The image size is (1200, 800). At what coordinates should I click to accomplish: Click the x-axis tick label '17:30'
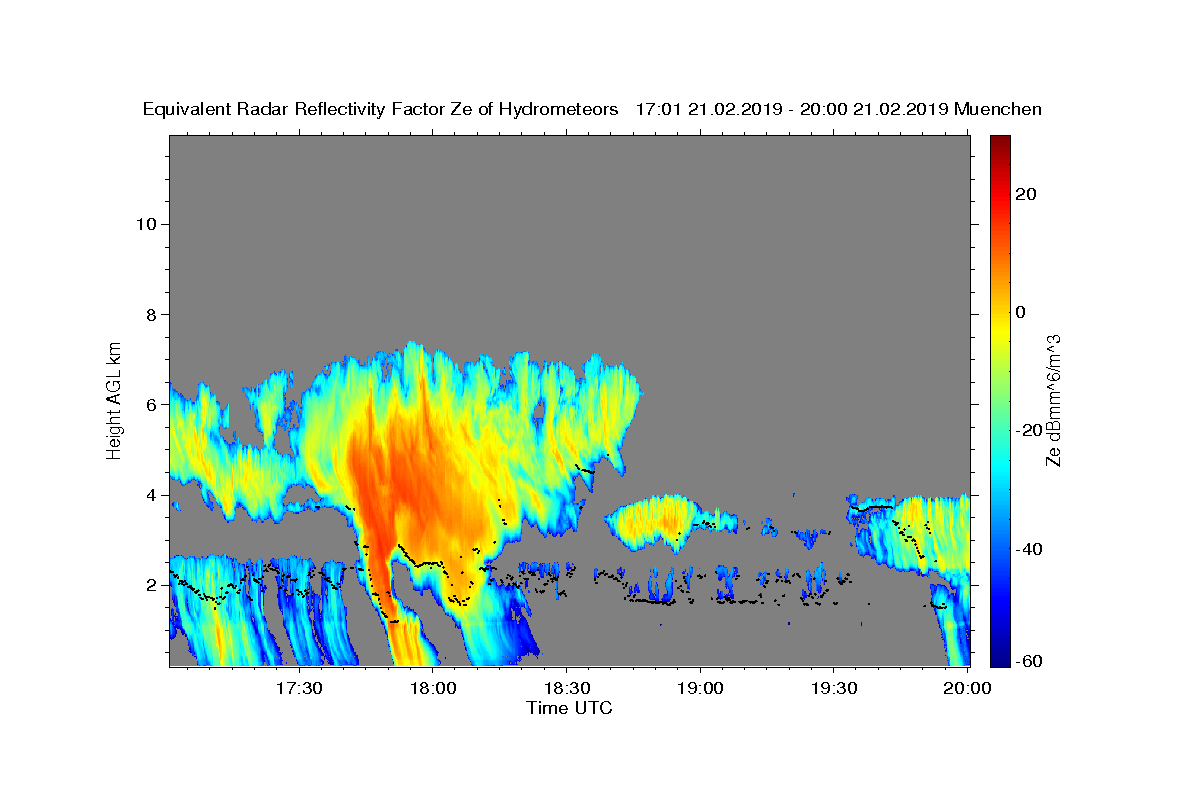(x=300, y=689)
